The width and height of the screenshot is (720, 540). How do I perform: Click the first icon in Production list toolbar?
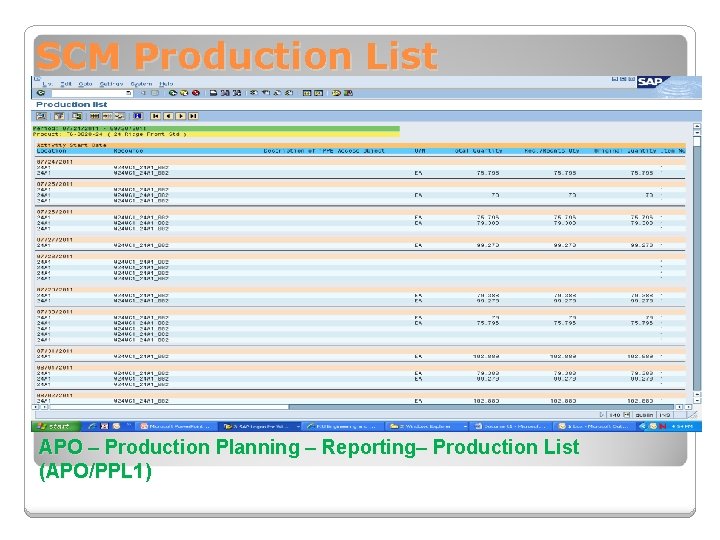pos(42,116)
